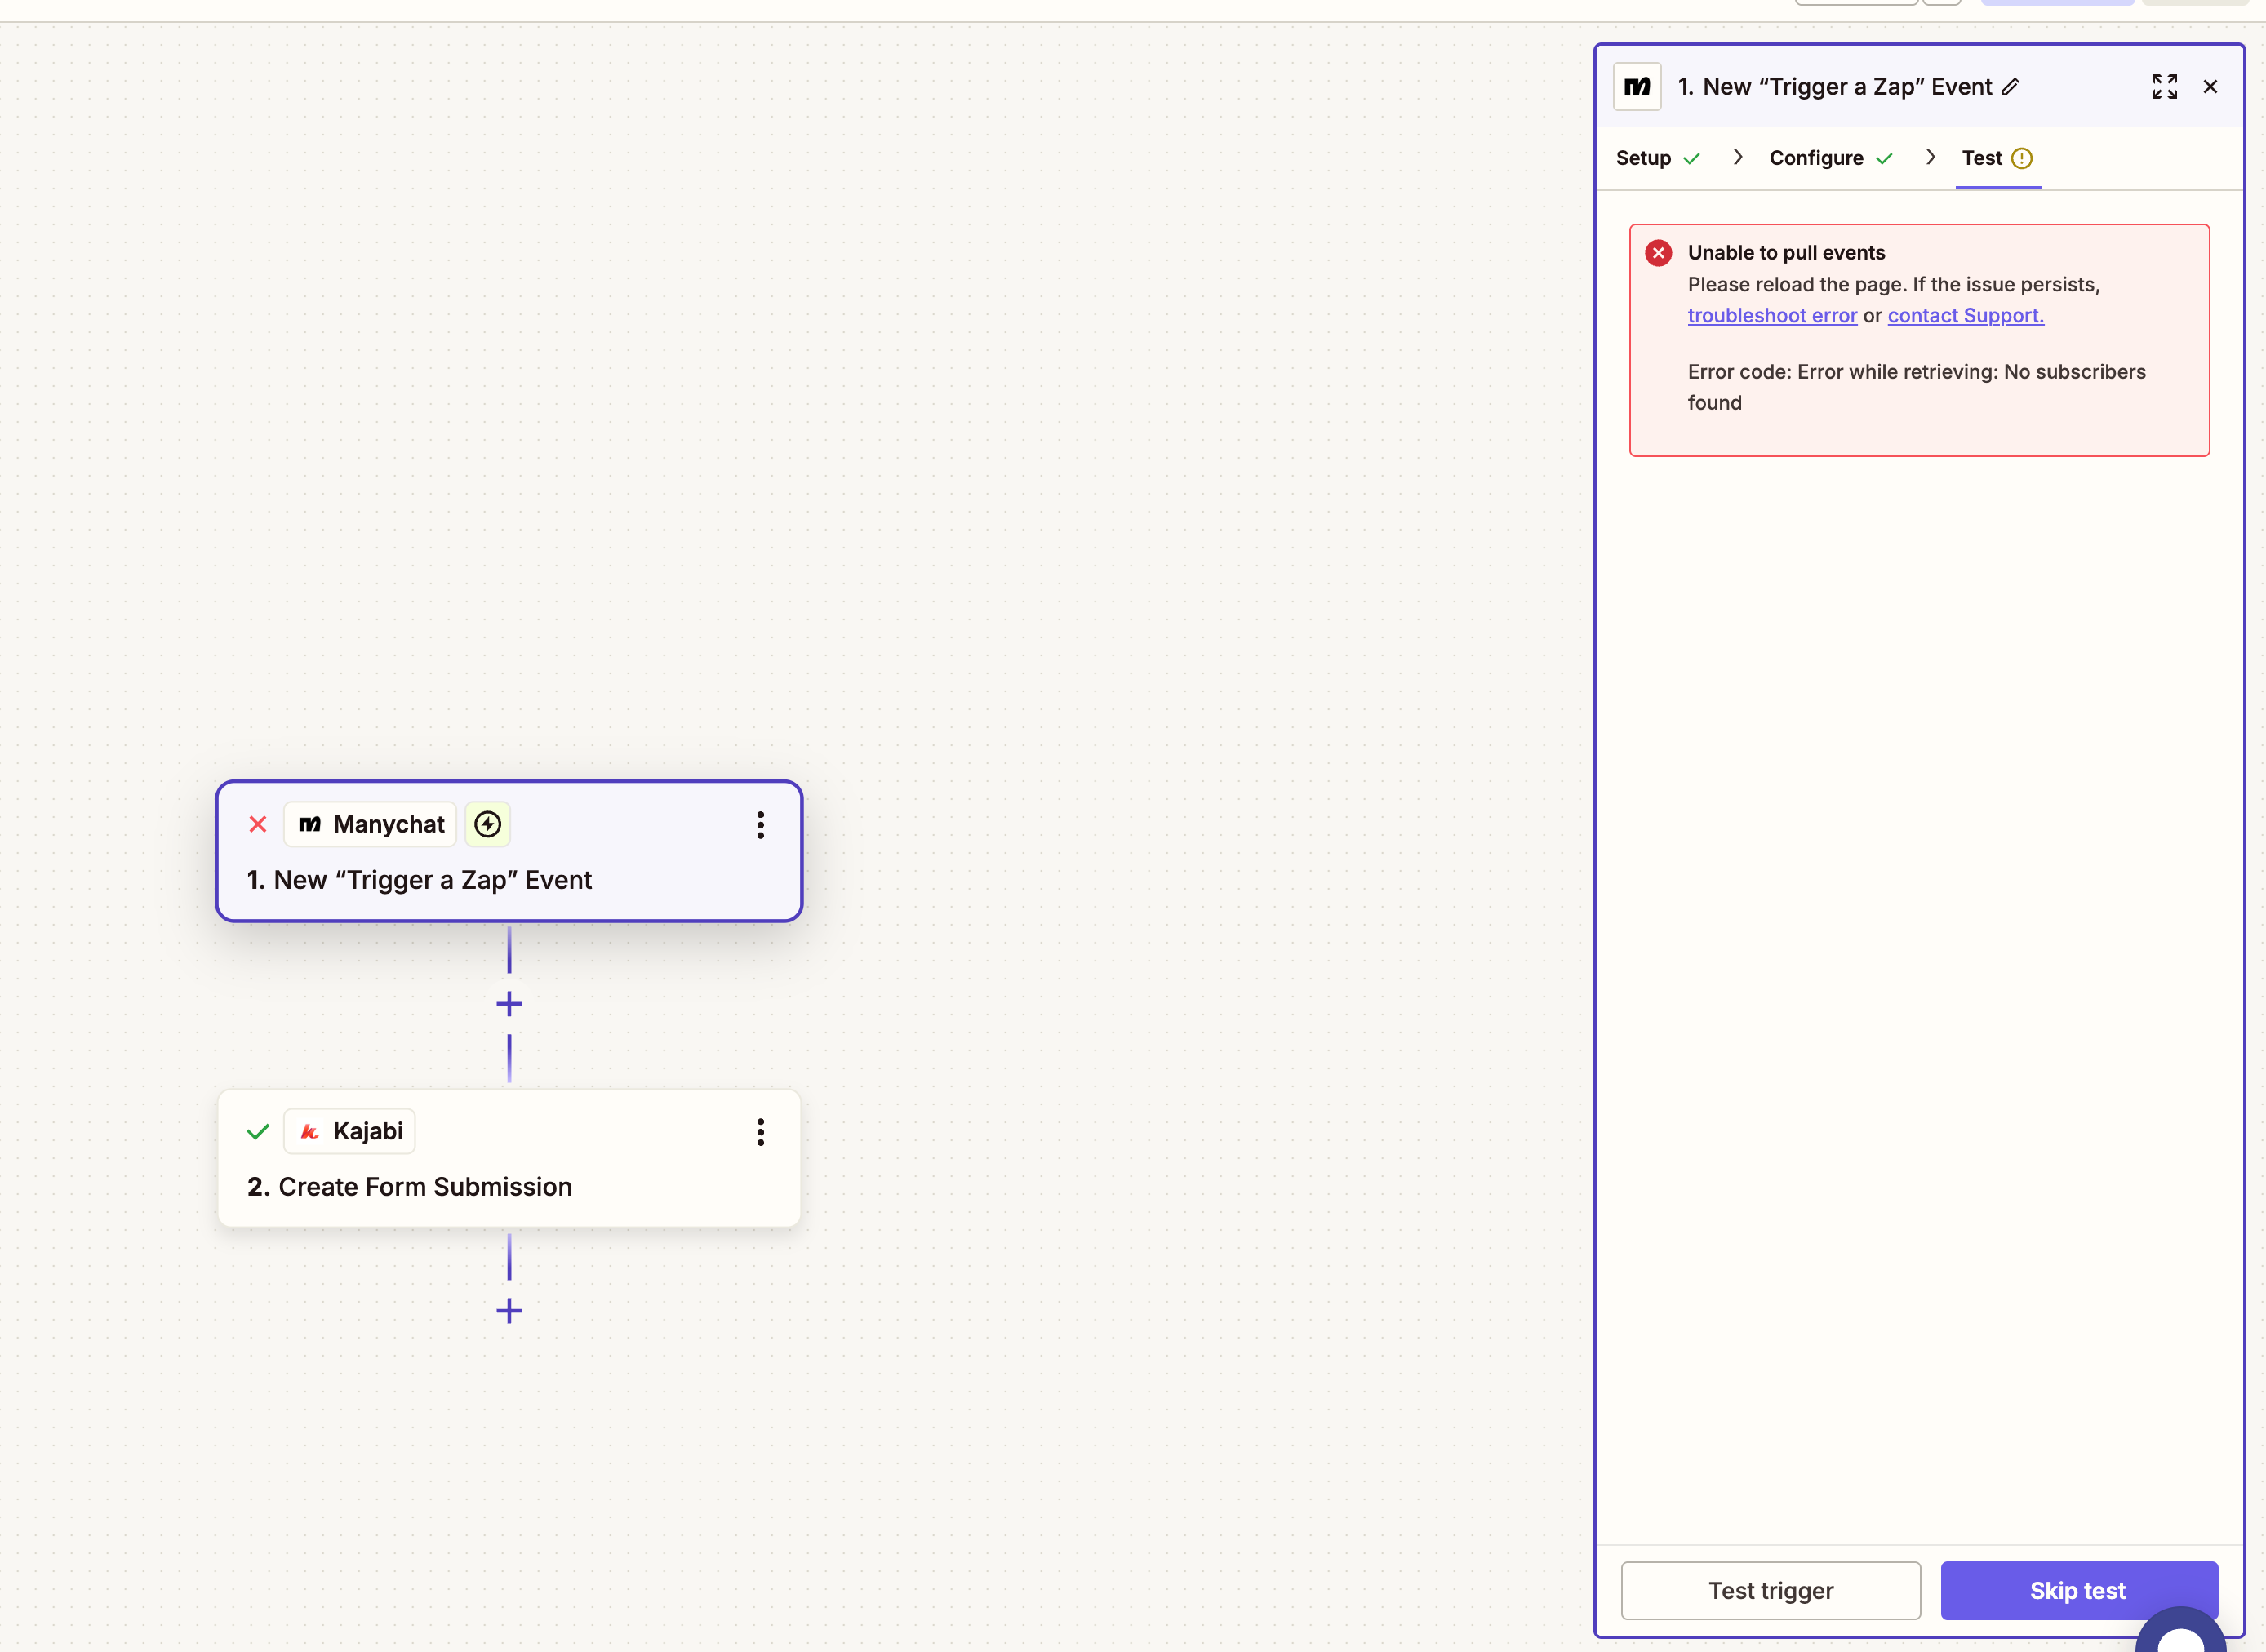Viewport: 2266px width, 1652px height.
Task: Open the contact Support link
Action: tap(1965, 316)
